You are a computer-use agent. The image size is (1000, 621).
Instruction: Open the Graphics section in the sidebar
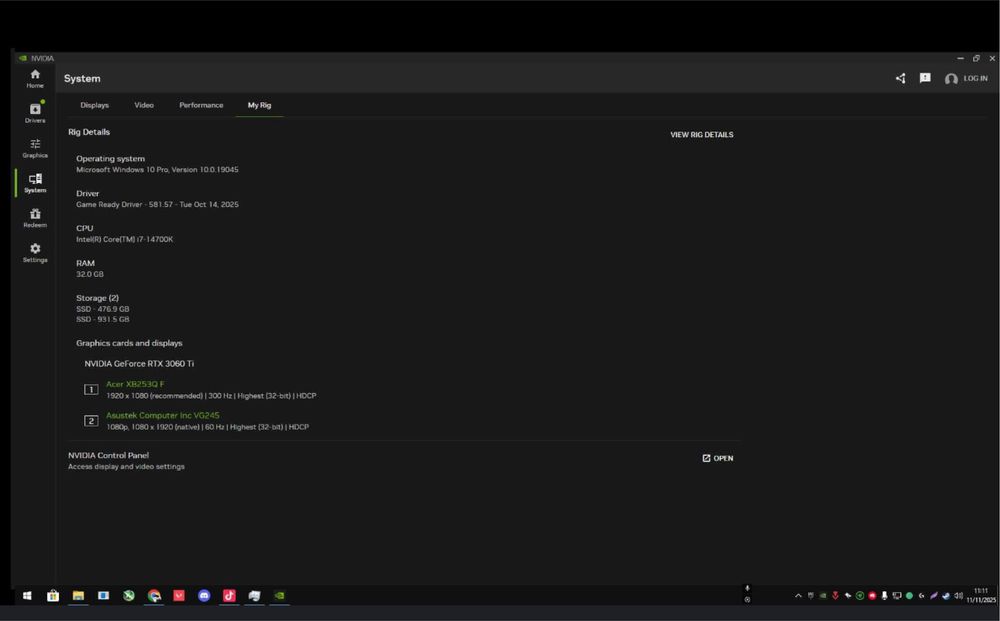click(35, 148)
